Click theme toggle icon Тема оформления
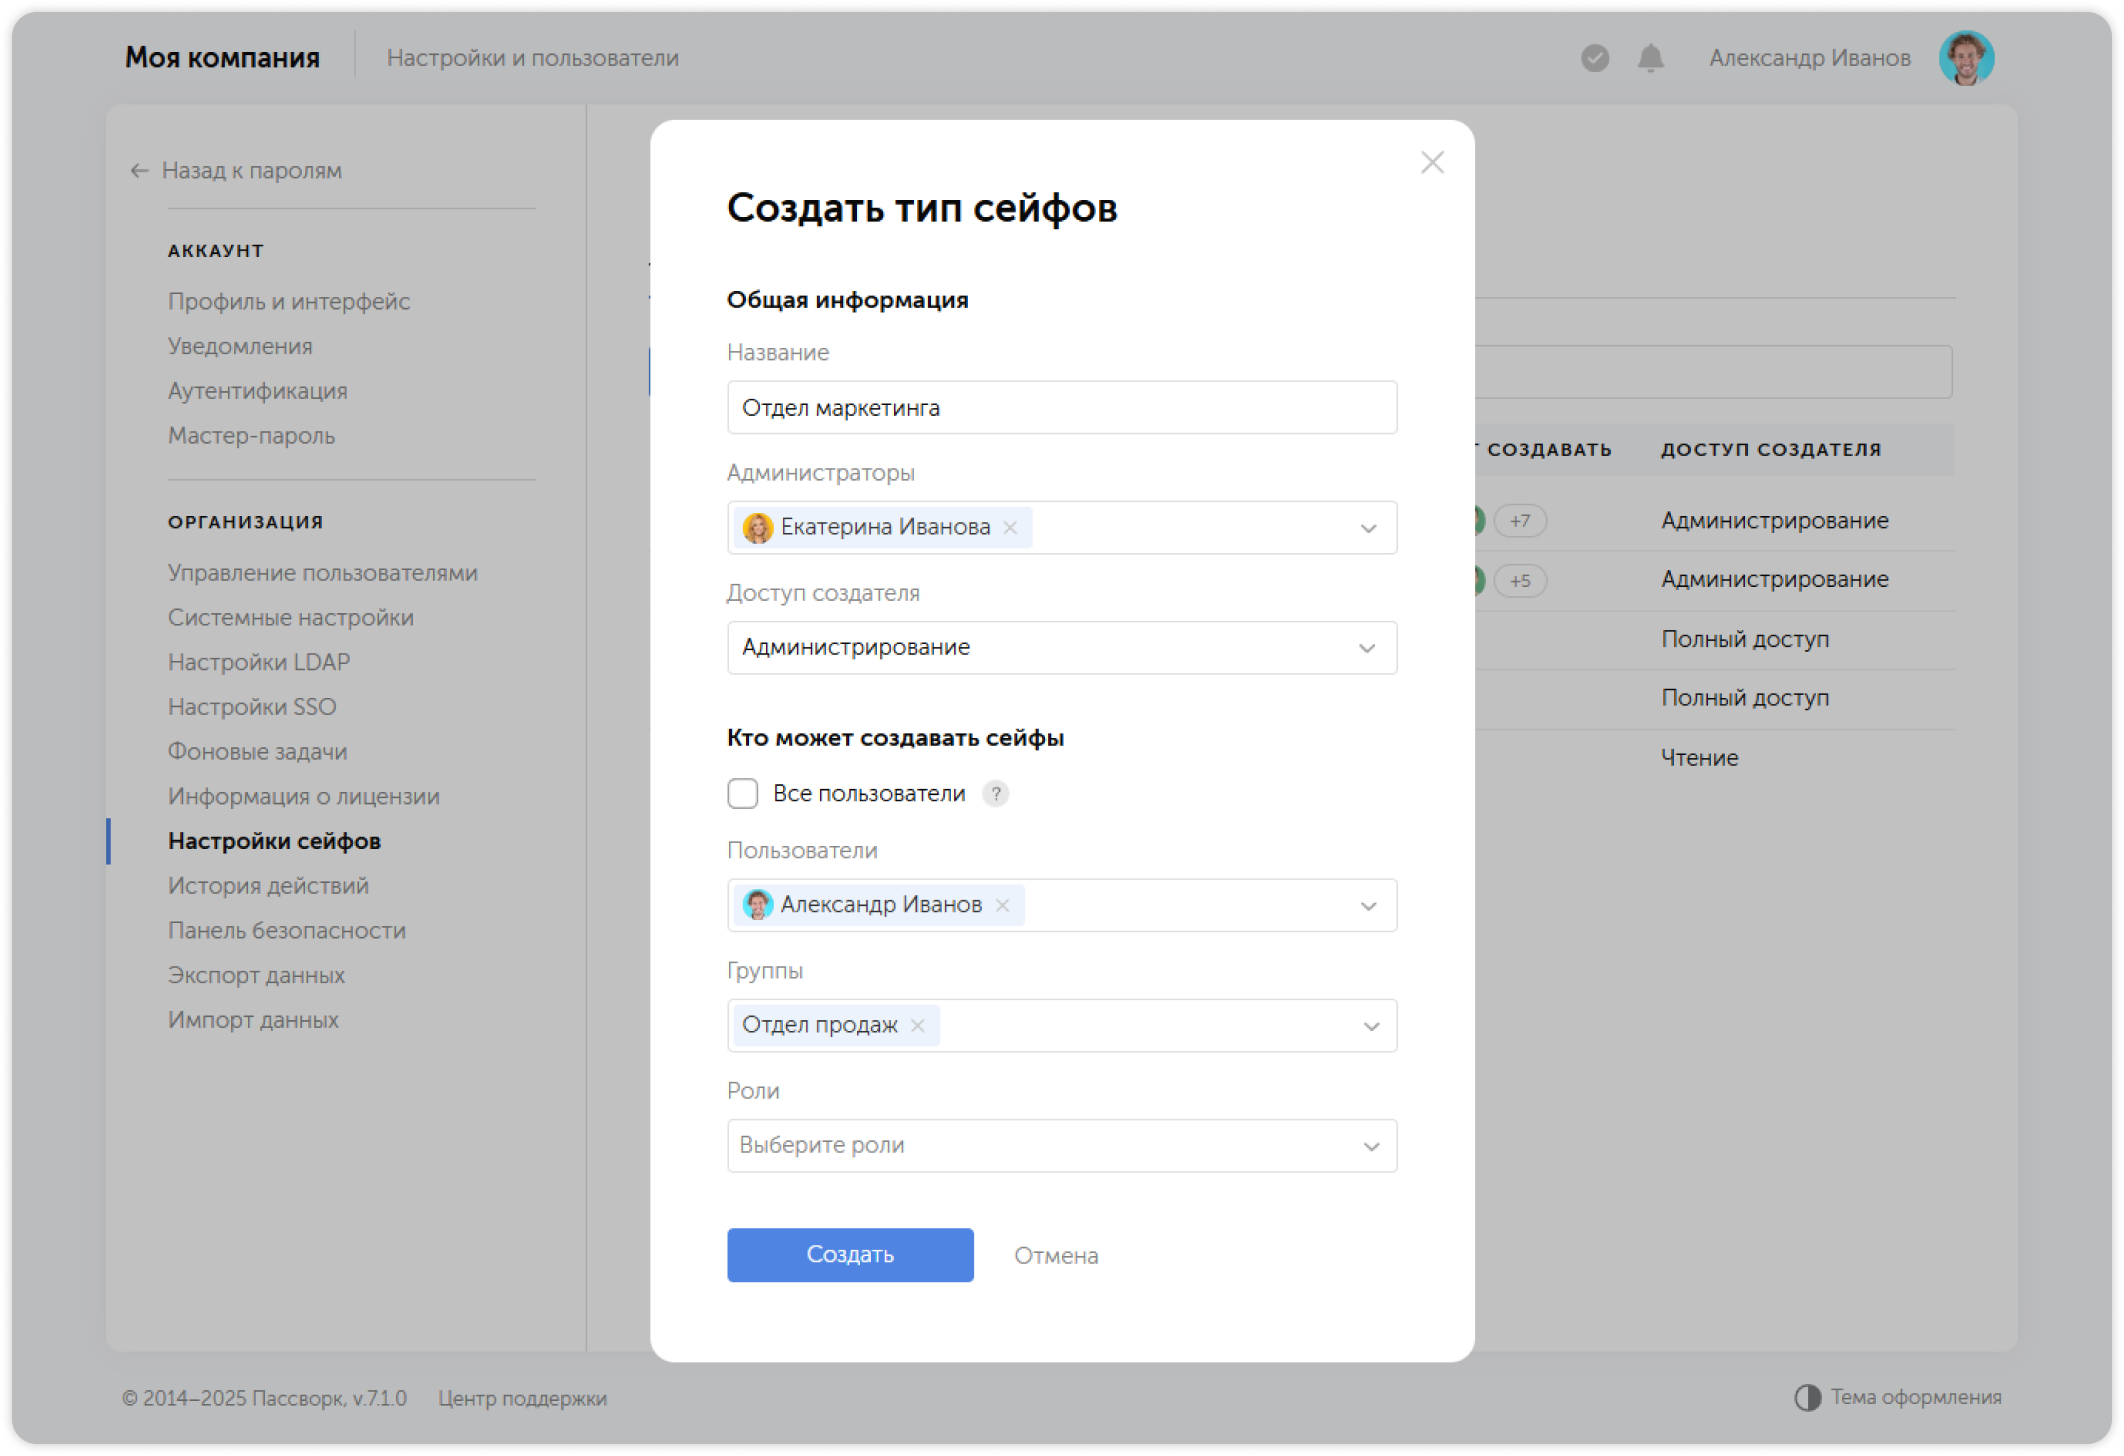 click(1807, 1397)
